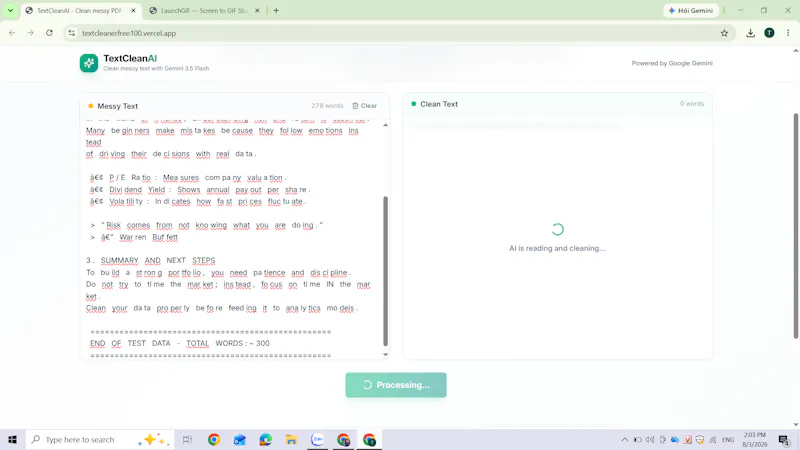This screenshot has width=800, height=450.
Task: Open the profile avatar menu
Action: tap(769, 33)
